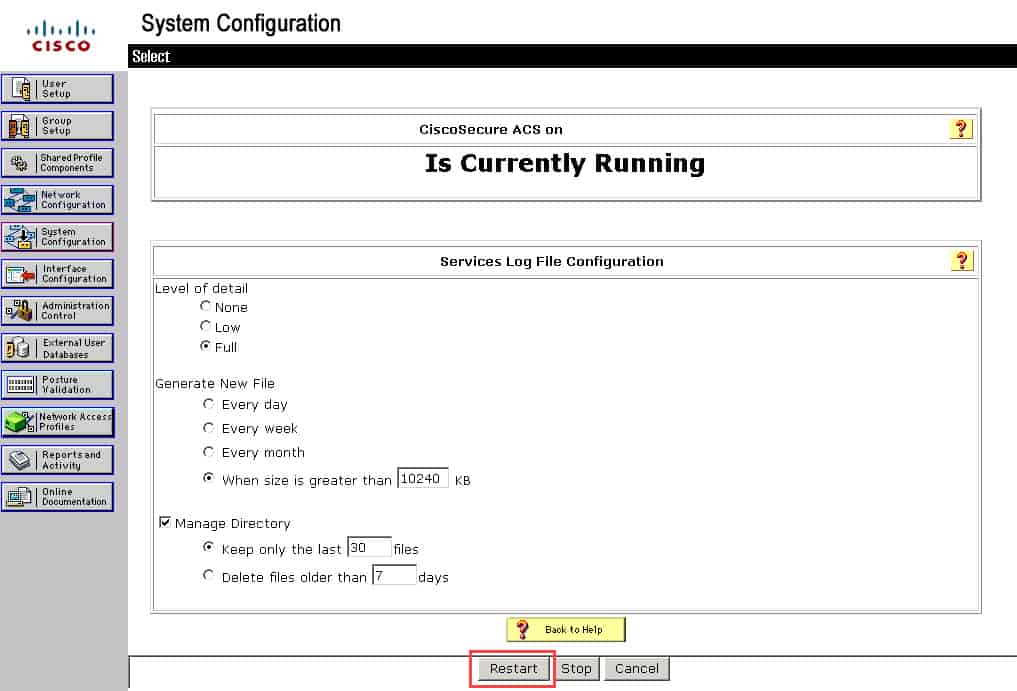Go to Network Configuration

(58, 200)
